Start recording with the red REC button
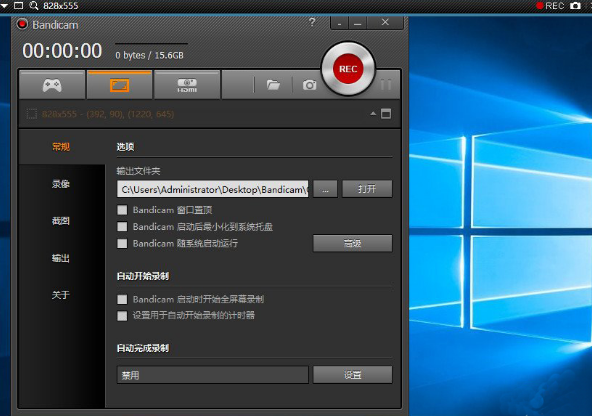 [x=348, y=69]
